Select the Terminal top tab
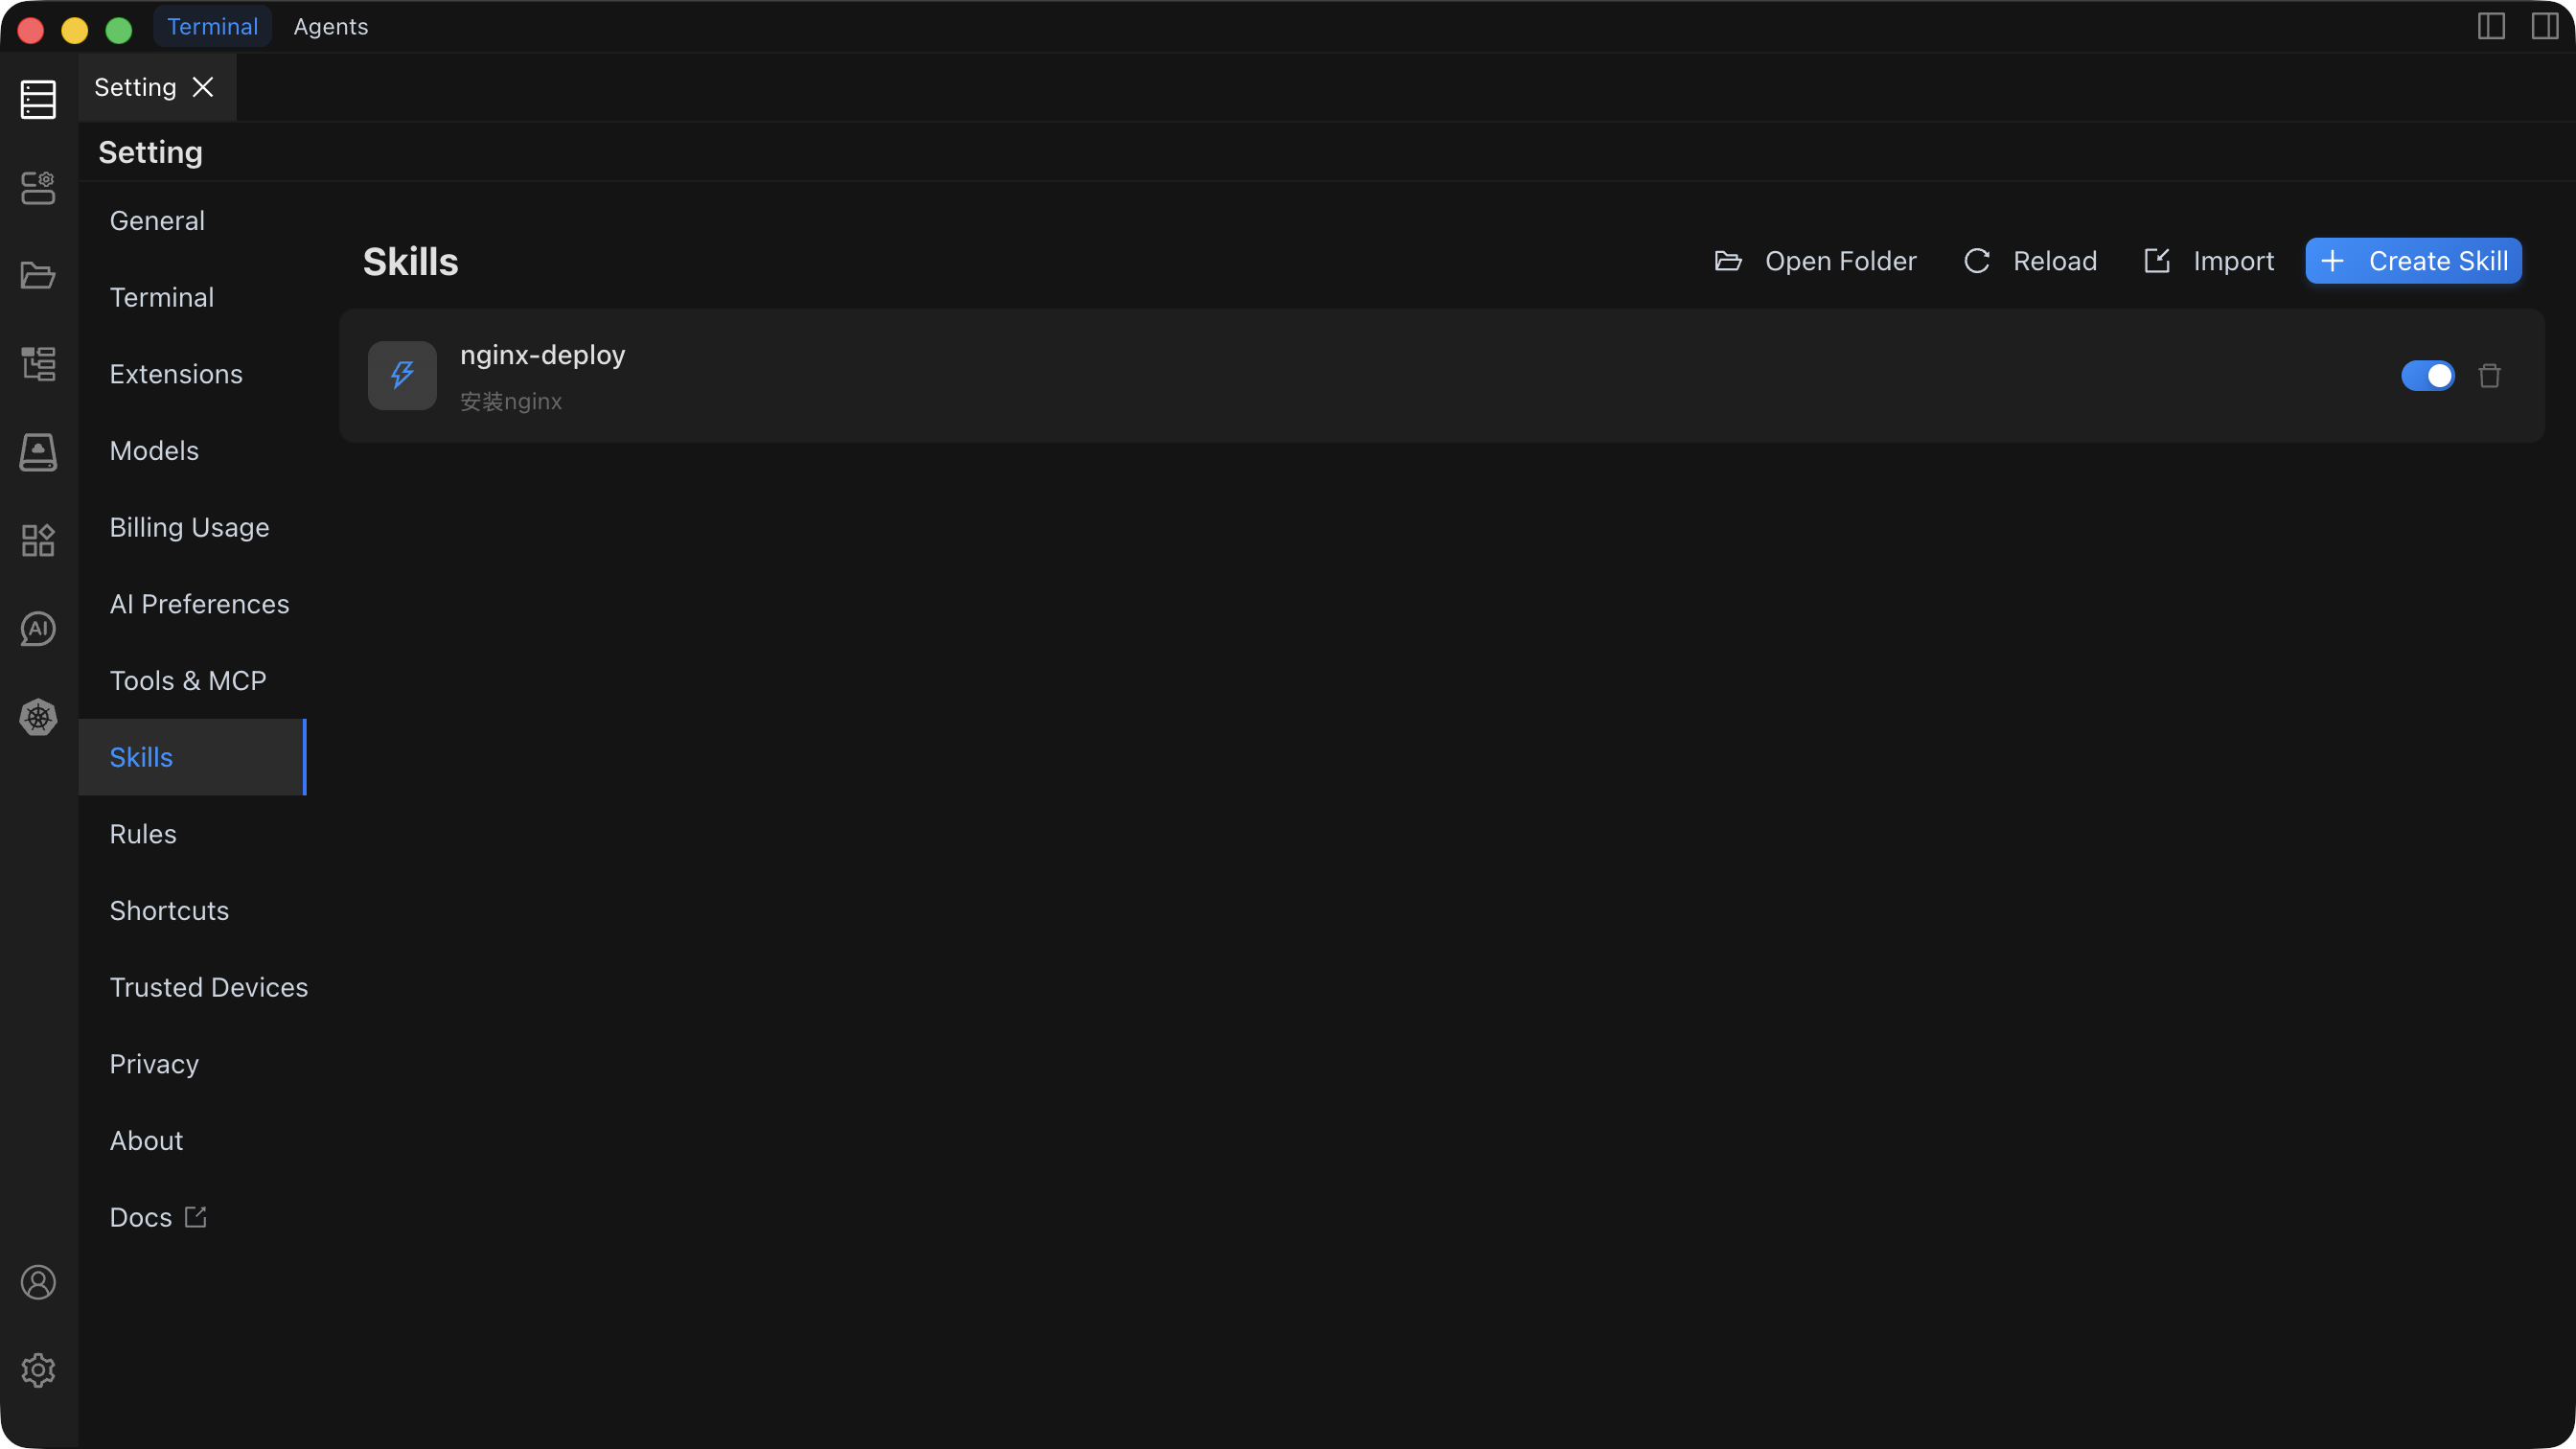This screenshot has width=2576, height=1449. [212, 27]
